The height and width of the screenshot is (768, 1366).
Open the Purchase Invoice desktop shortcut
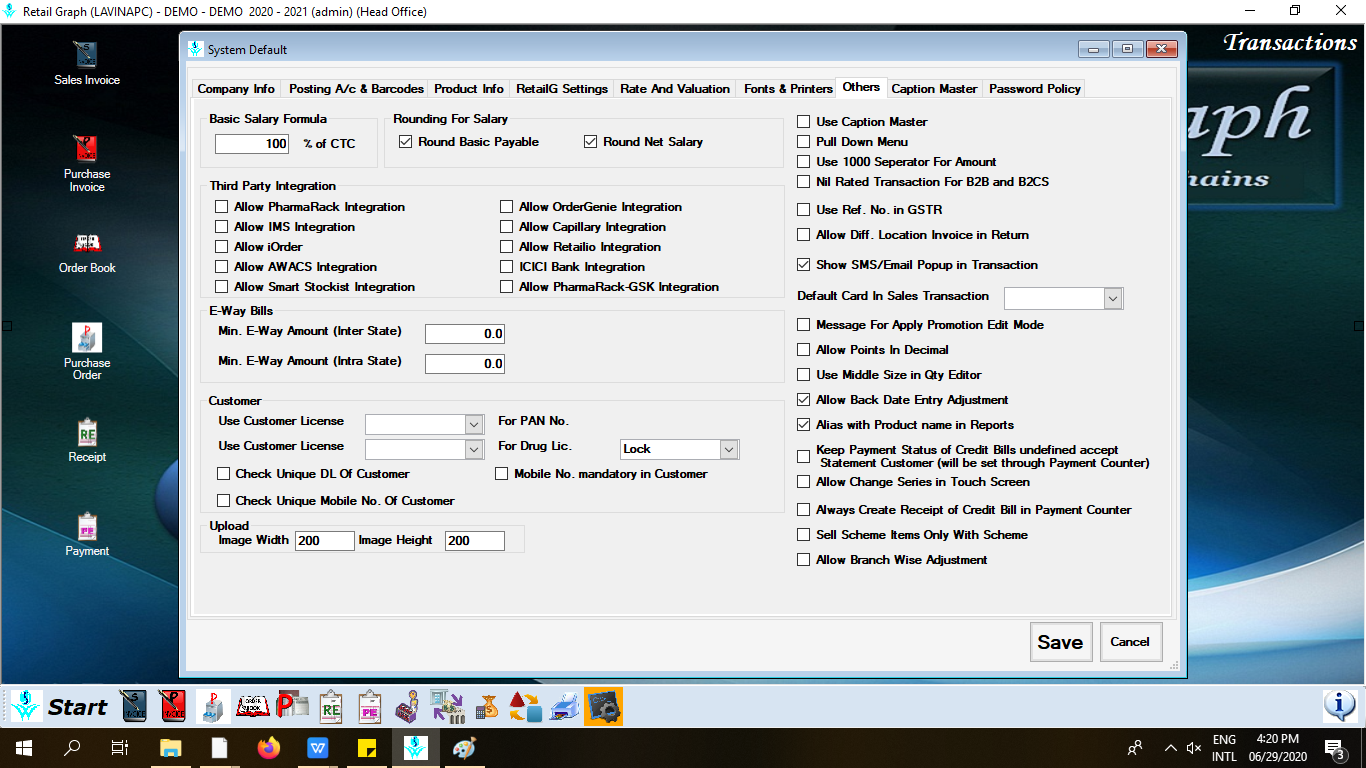click(87, 162)
